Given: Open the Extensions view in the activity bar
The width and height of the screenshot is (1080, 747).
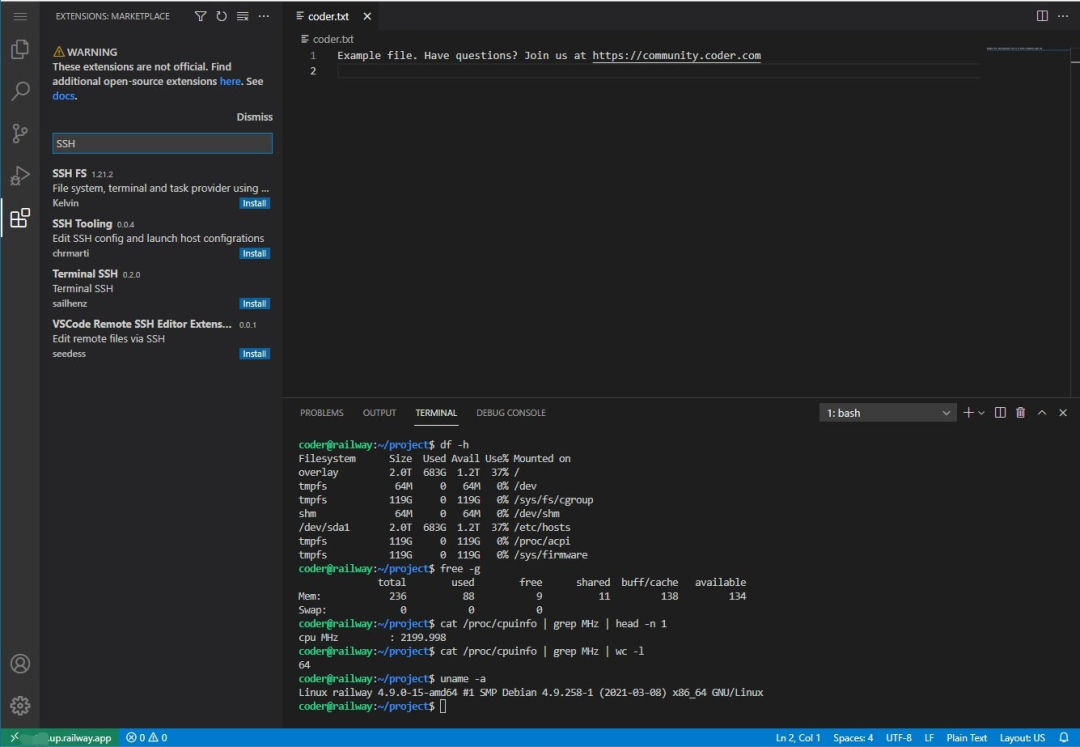Looking at the screenshot, I should pos(20,218).
